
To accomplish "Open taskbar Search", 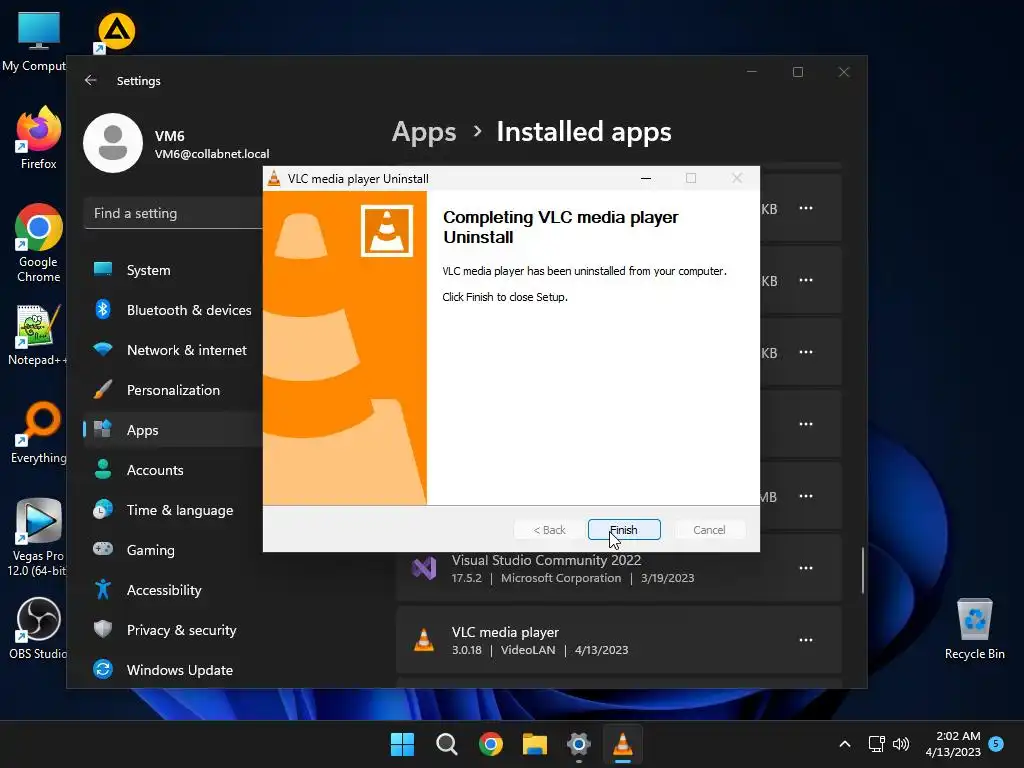I will (x=447, y=744).
